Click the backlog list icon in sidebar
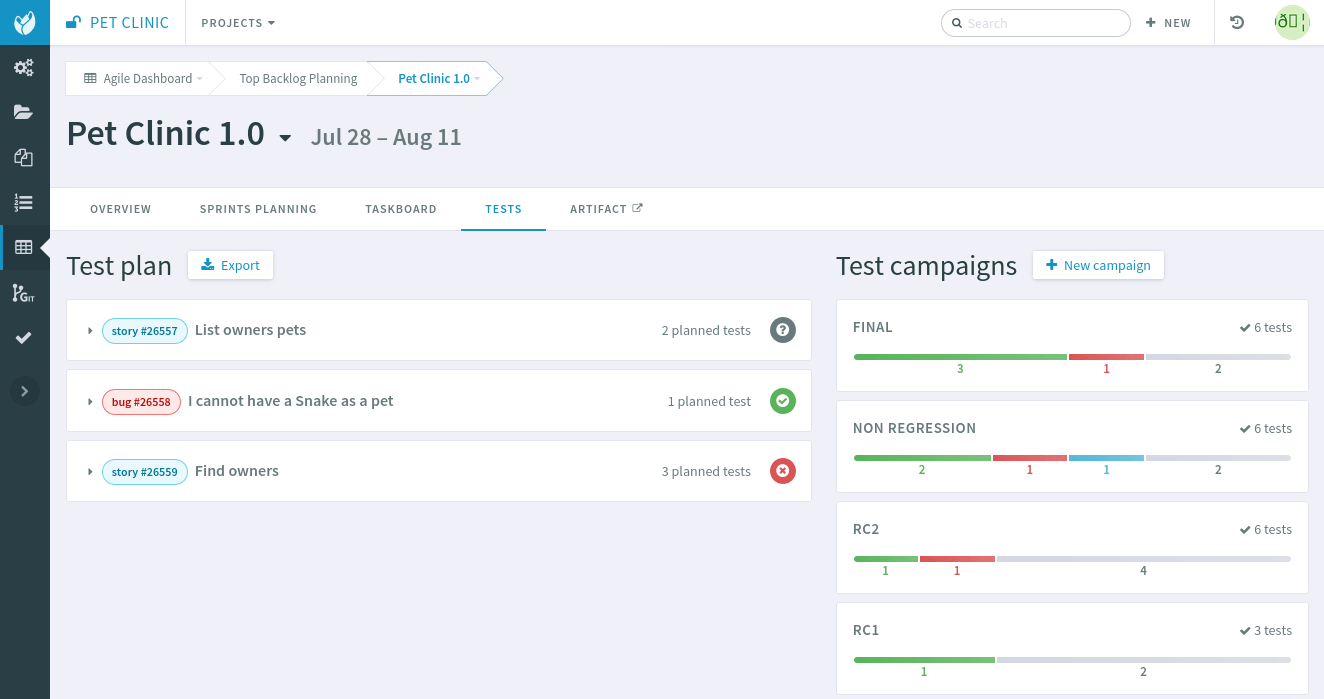The width and height of the screenshot is (1324, 699). (x=24, y=202)
